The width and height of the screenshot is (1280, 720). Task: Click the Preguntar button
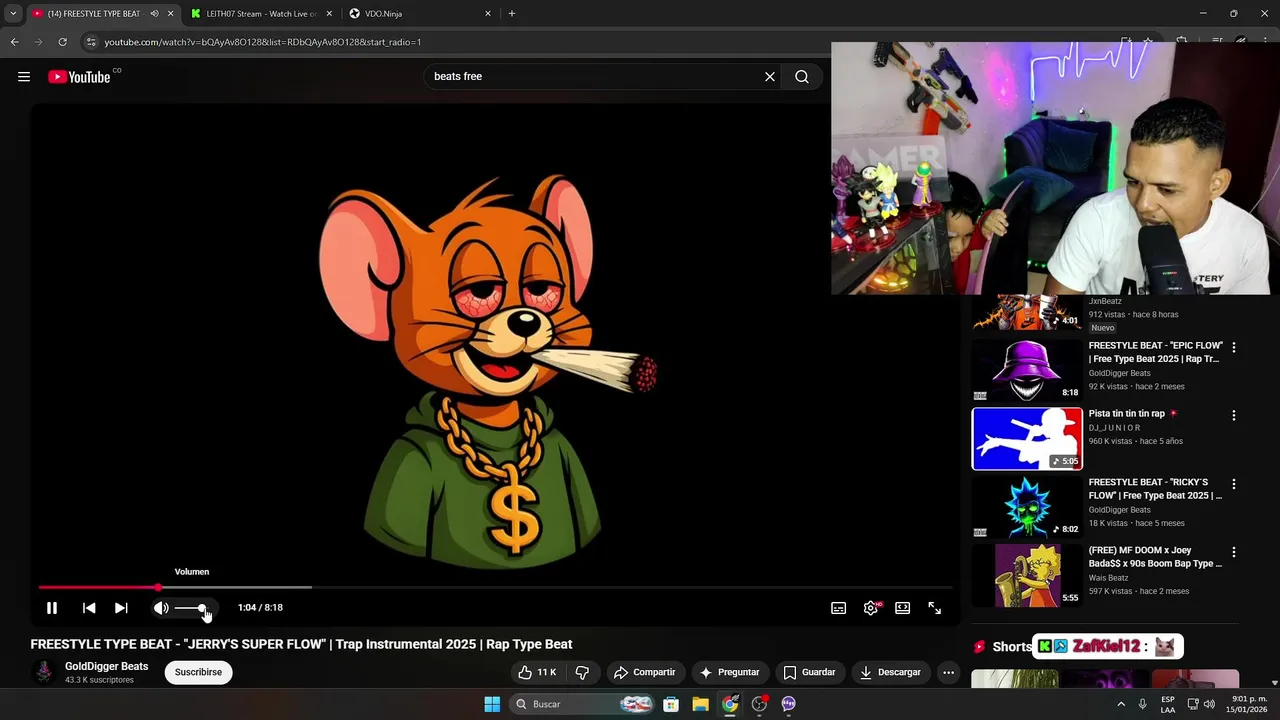[x=730, y=672]
